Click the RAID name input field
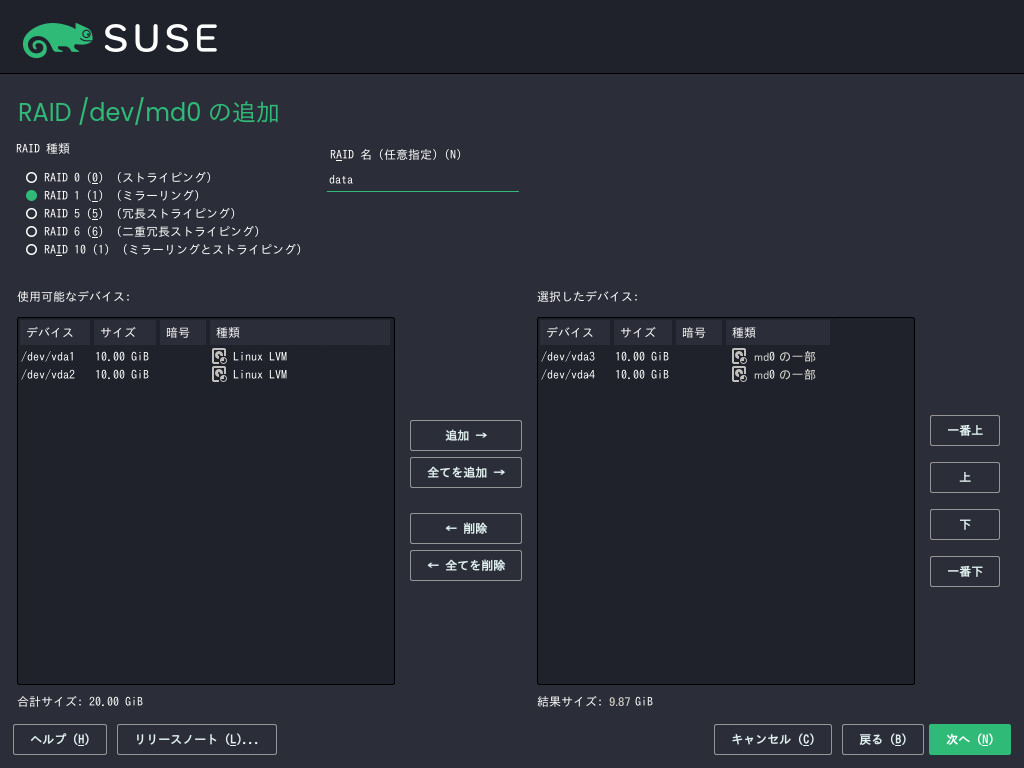The width and height of the screenshot is (1024, 768). point(422,180)
